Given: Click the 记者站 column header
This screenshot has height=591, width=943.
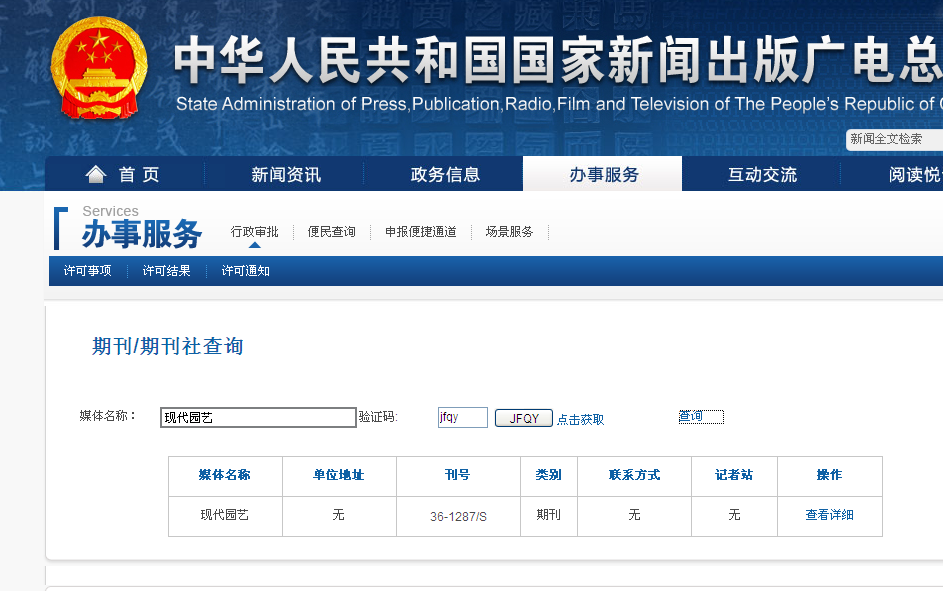Looking at the screenshot, I should (734, 475).
